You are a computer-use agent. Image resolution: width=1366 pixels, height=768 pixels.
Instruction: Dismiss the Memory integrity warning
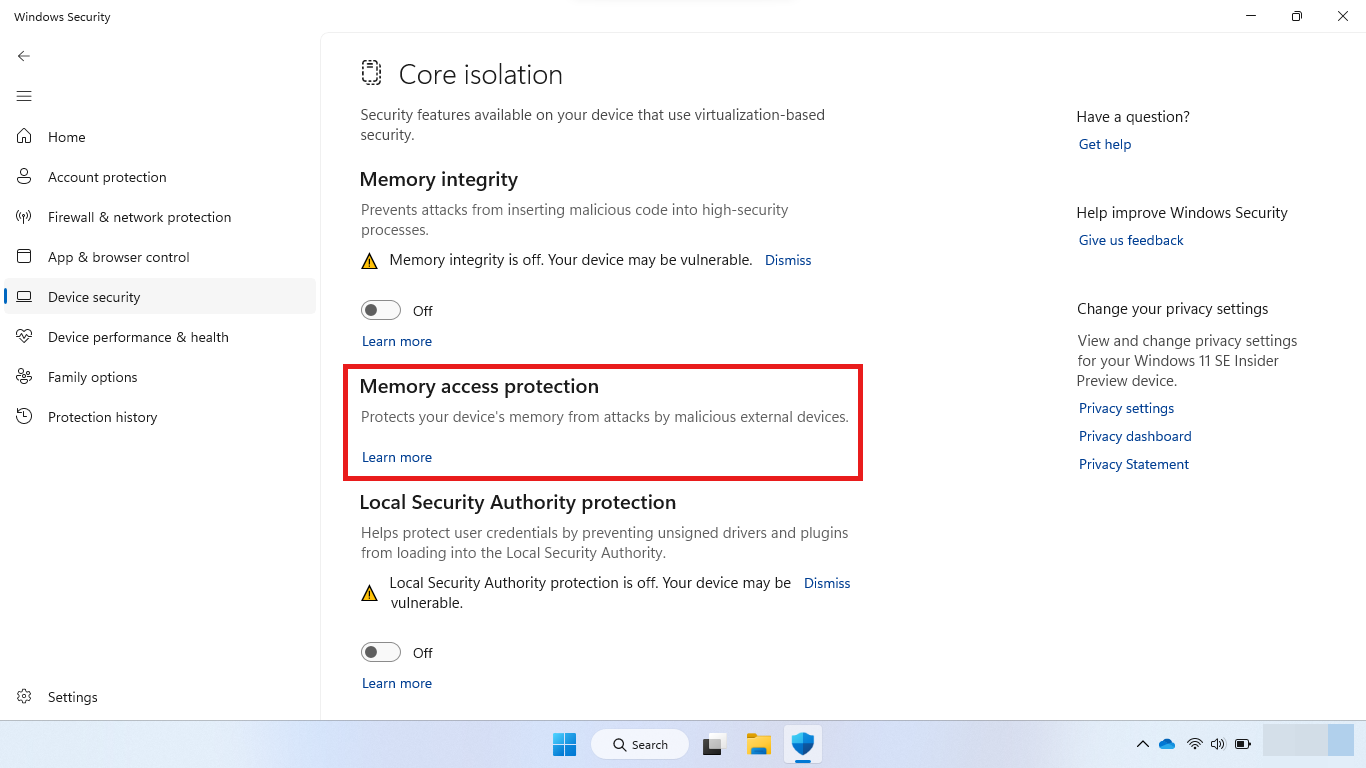click(x=788, y=260)
